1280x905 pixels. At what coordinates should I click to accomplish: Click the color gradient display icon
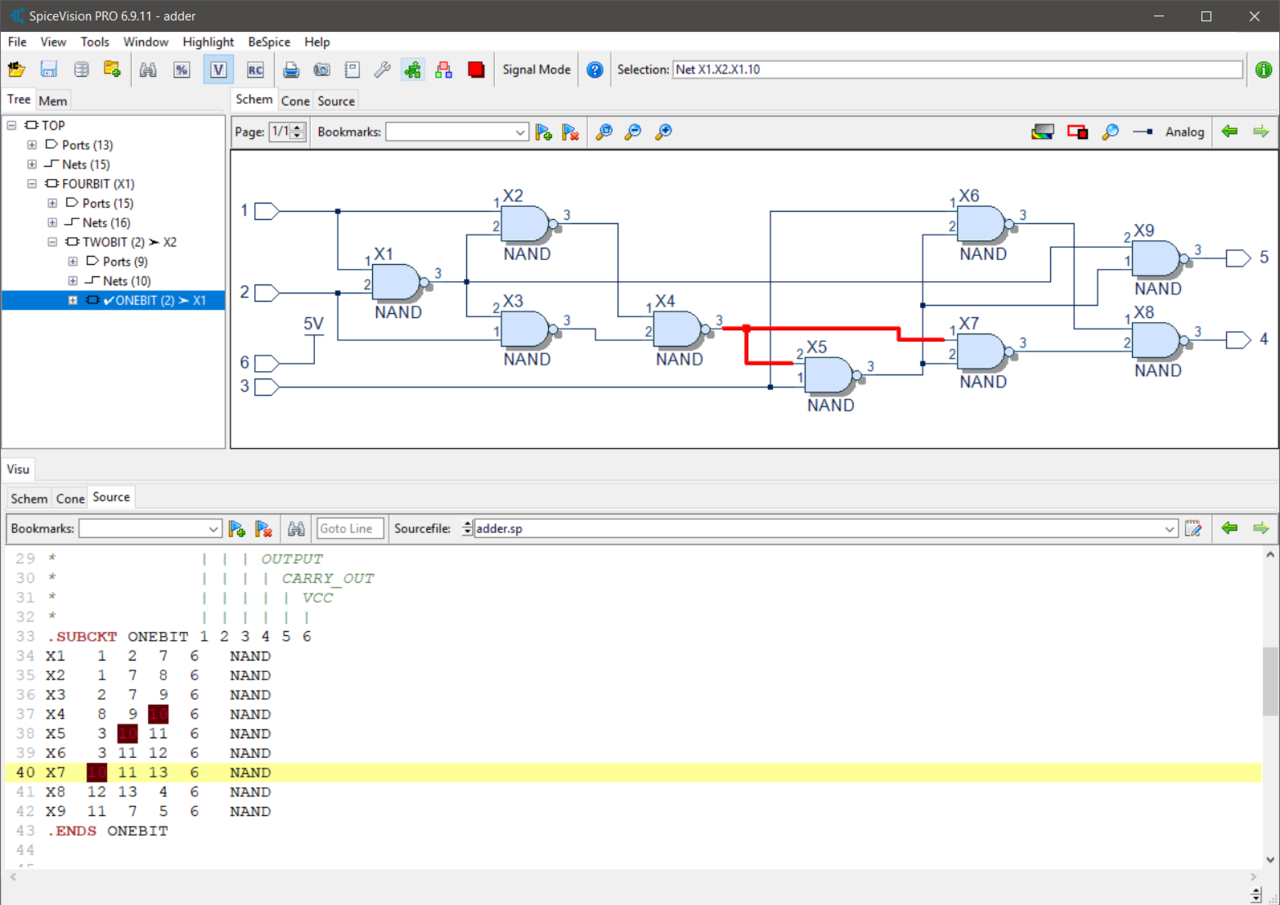point(1042,132)
